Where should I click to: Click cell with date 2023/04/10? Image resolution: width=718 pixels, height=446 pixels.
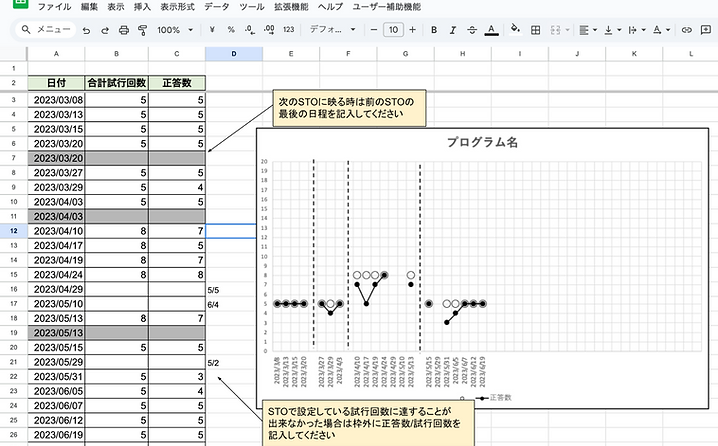point(56,231)
